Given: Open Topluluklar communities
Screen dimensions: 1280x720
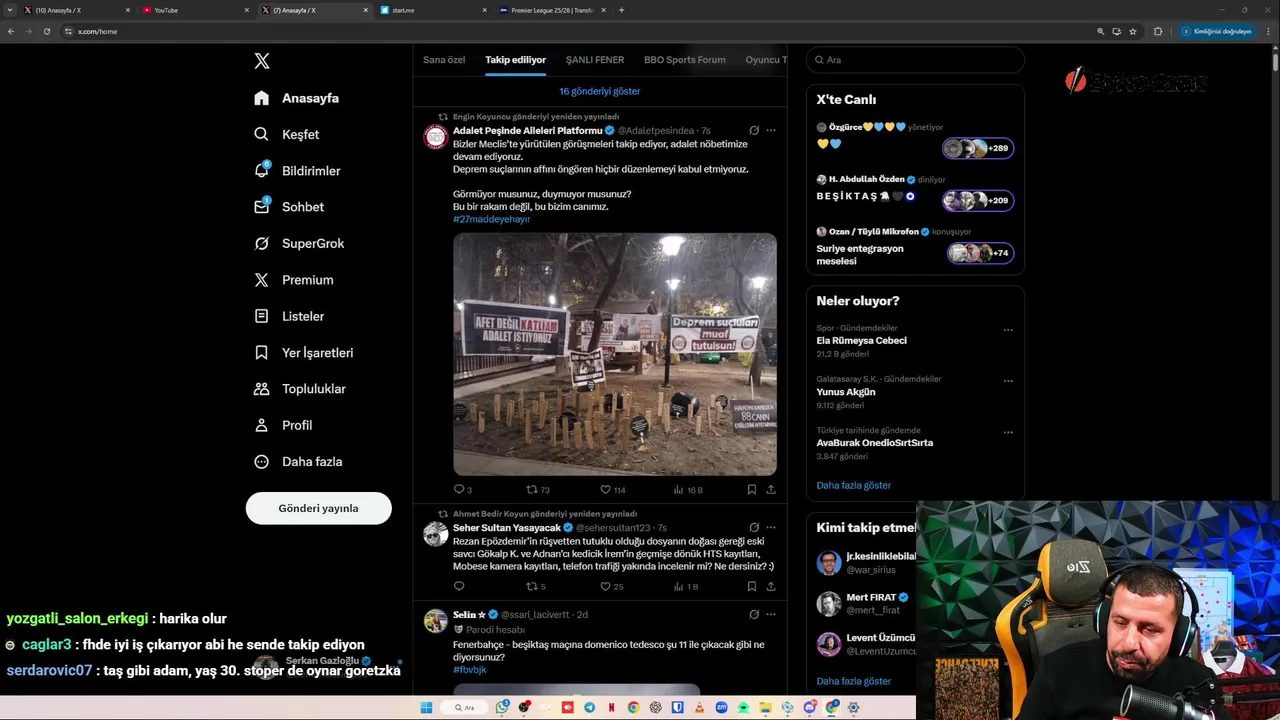Looking at the screenshot, I should [300, 389].
